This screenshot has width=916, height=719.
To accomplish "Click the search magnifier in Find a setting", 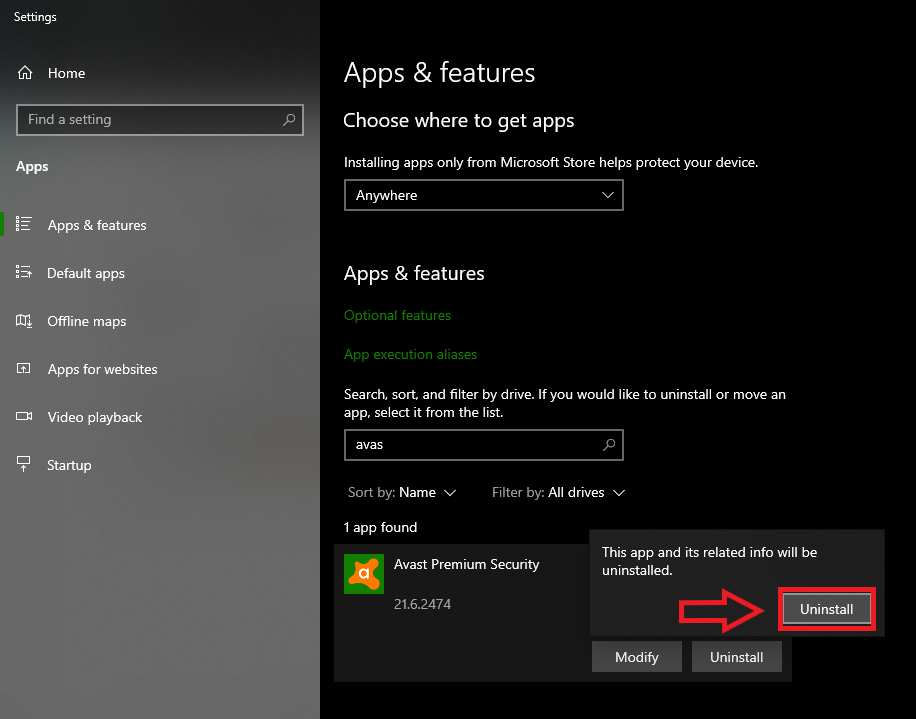I will point(289,120).
